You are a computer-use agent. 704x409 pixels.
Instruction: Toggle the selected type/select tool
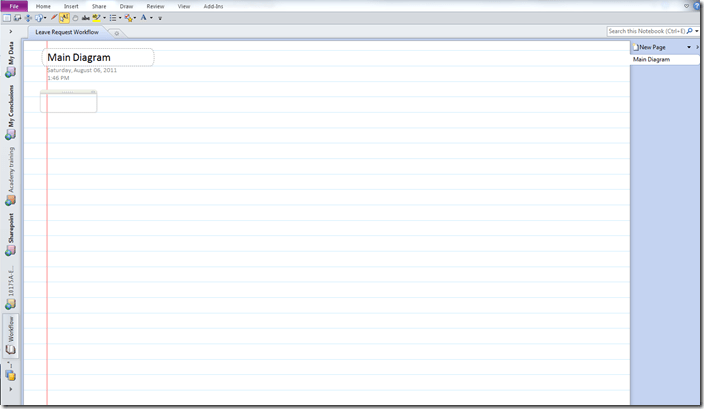64,18
